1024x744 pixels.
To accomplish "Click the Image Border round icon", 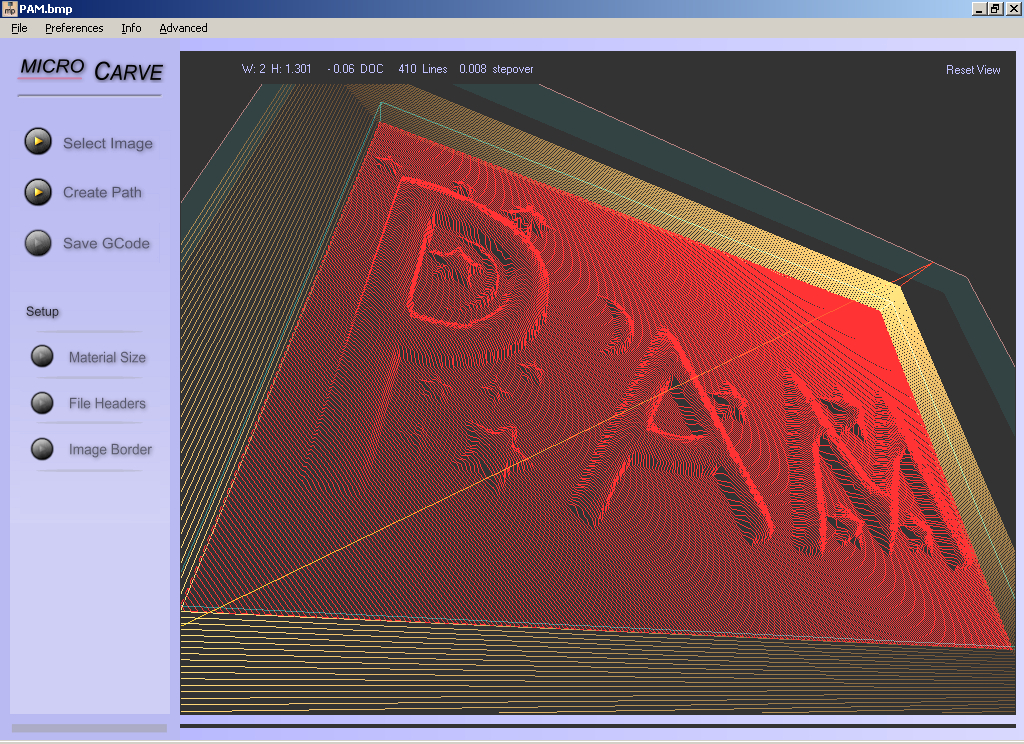I will point(42,449).
